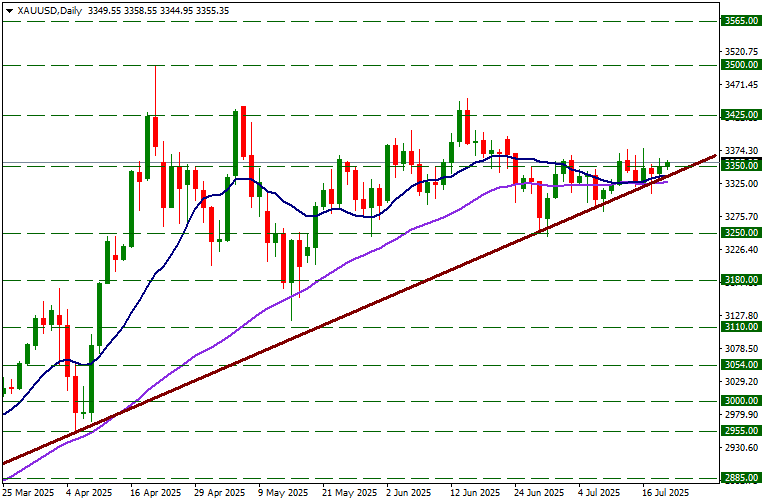Click the 12 Jun 2025 date label
The image size is (765, 504).
coord(476,493)
